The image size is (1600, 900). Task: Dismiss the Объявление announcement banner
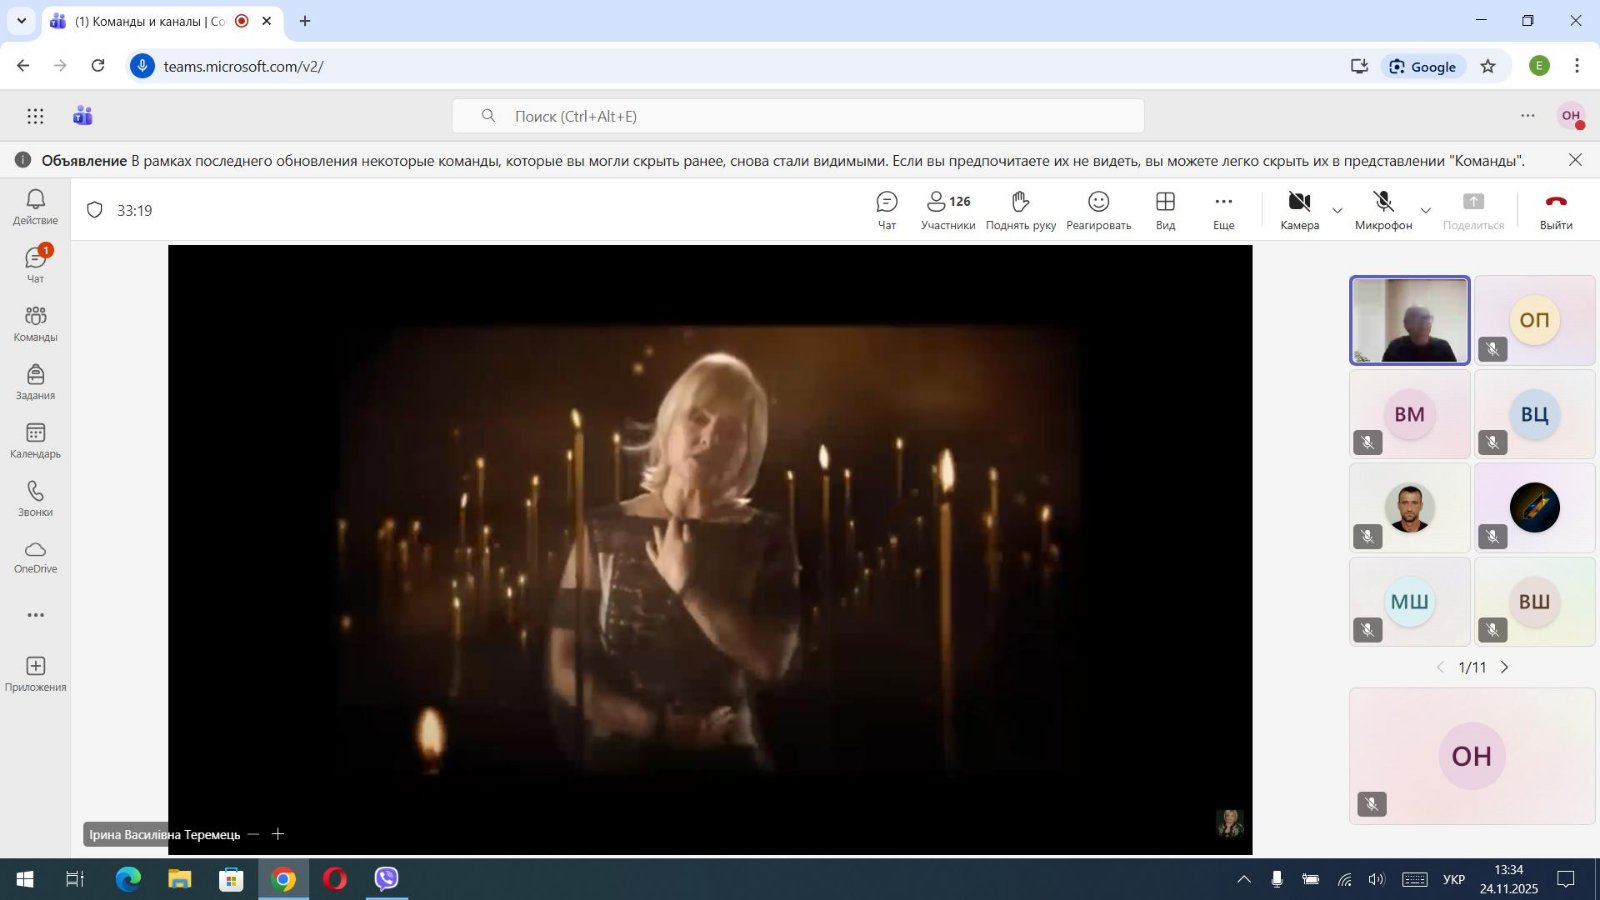click(1575, 160)
